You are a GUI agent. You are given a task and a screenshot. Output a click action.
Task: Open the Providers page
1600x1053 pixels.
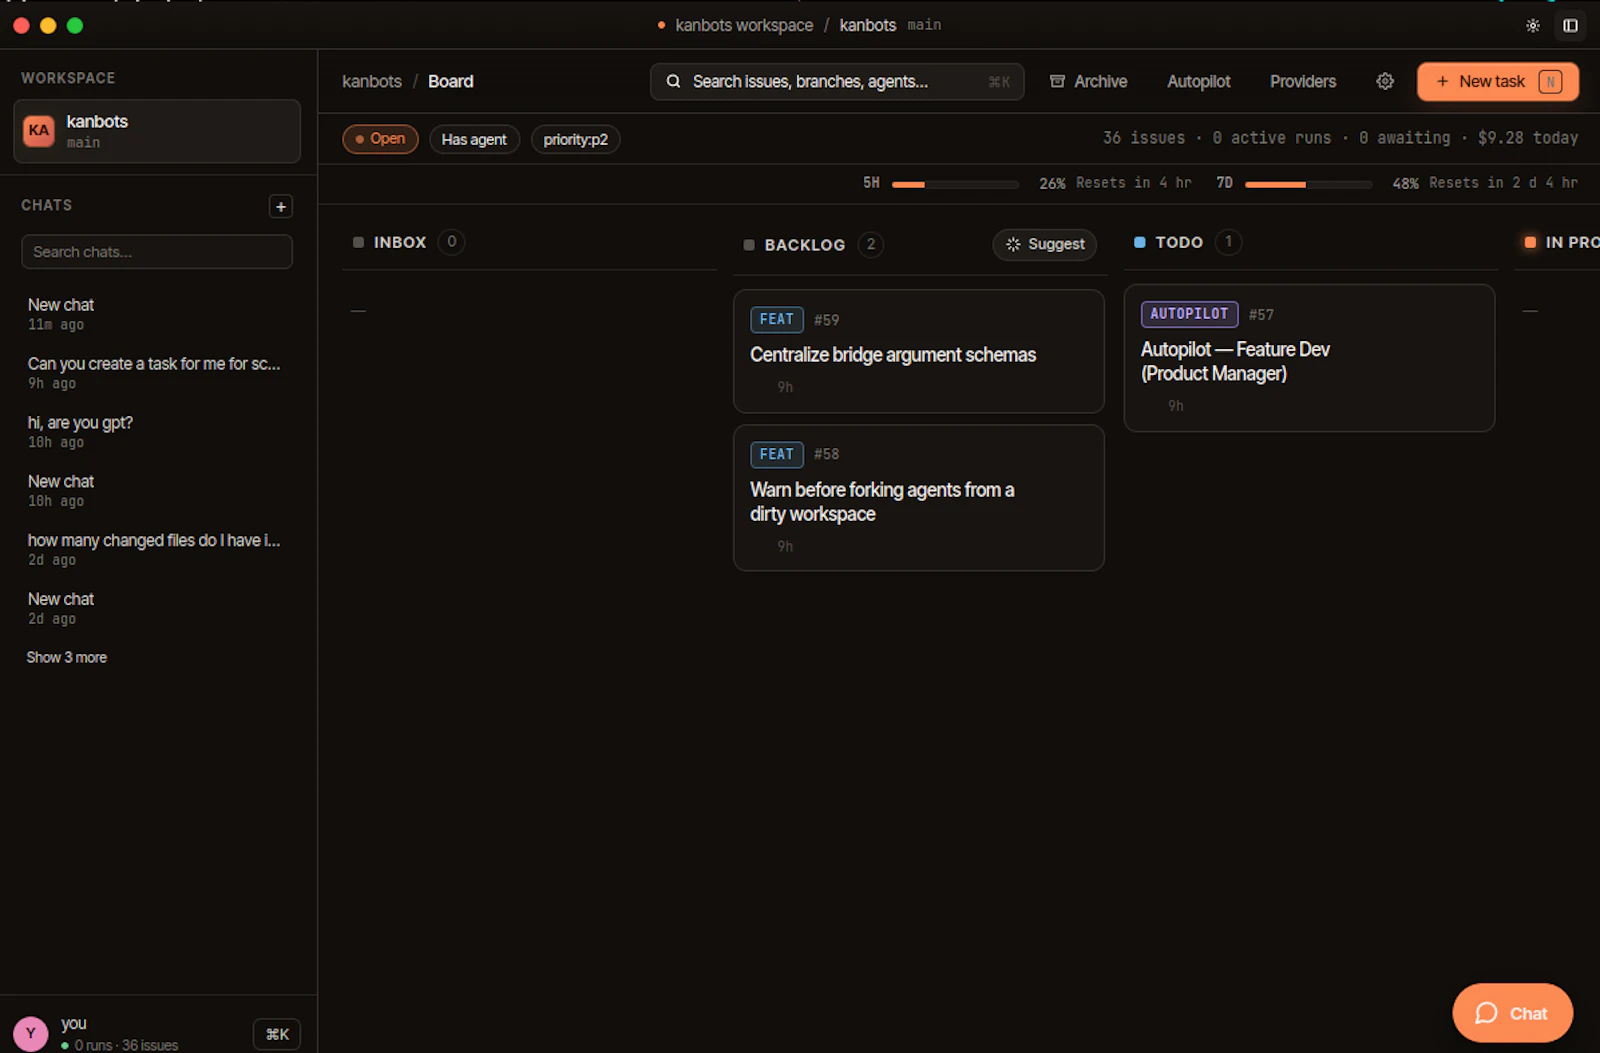1302,81
